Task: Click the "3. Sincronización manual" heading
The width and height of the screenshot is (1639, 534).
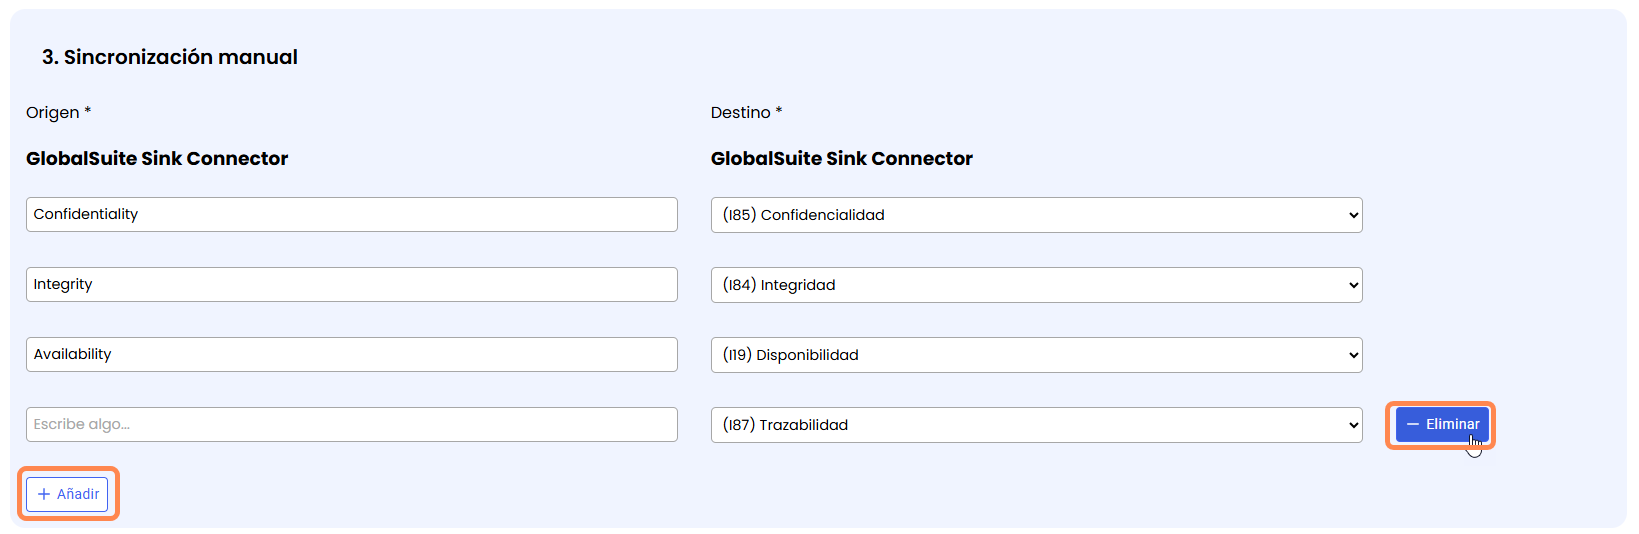Action: [x=170, y=57]
